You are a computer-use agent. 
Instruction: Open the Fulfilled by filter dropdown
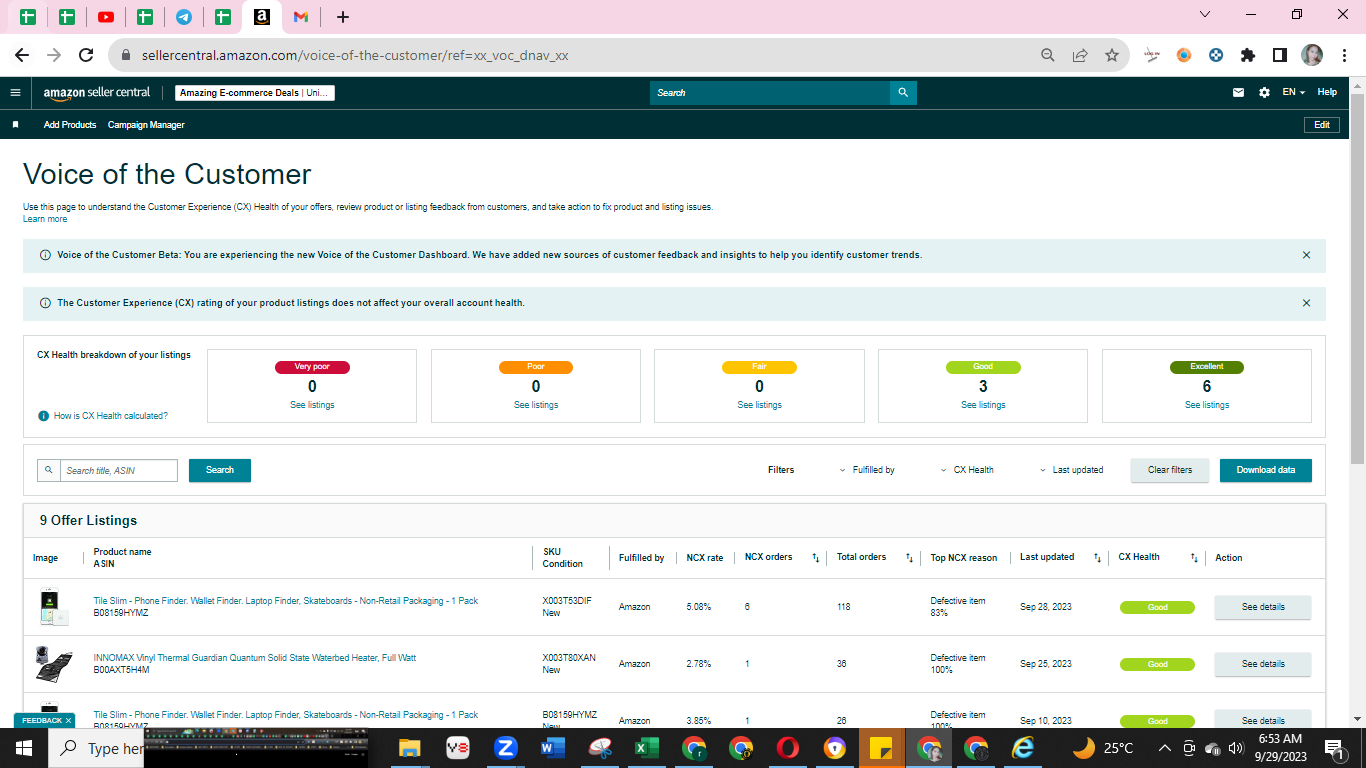click(x=867, y=470)
